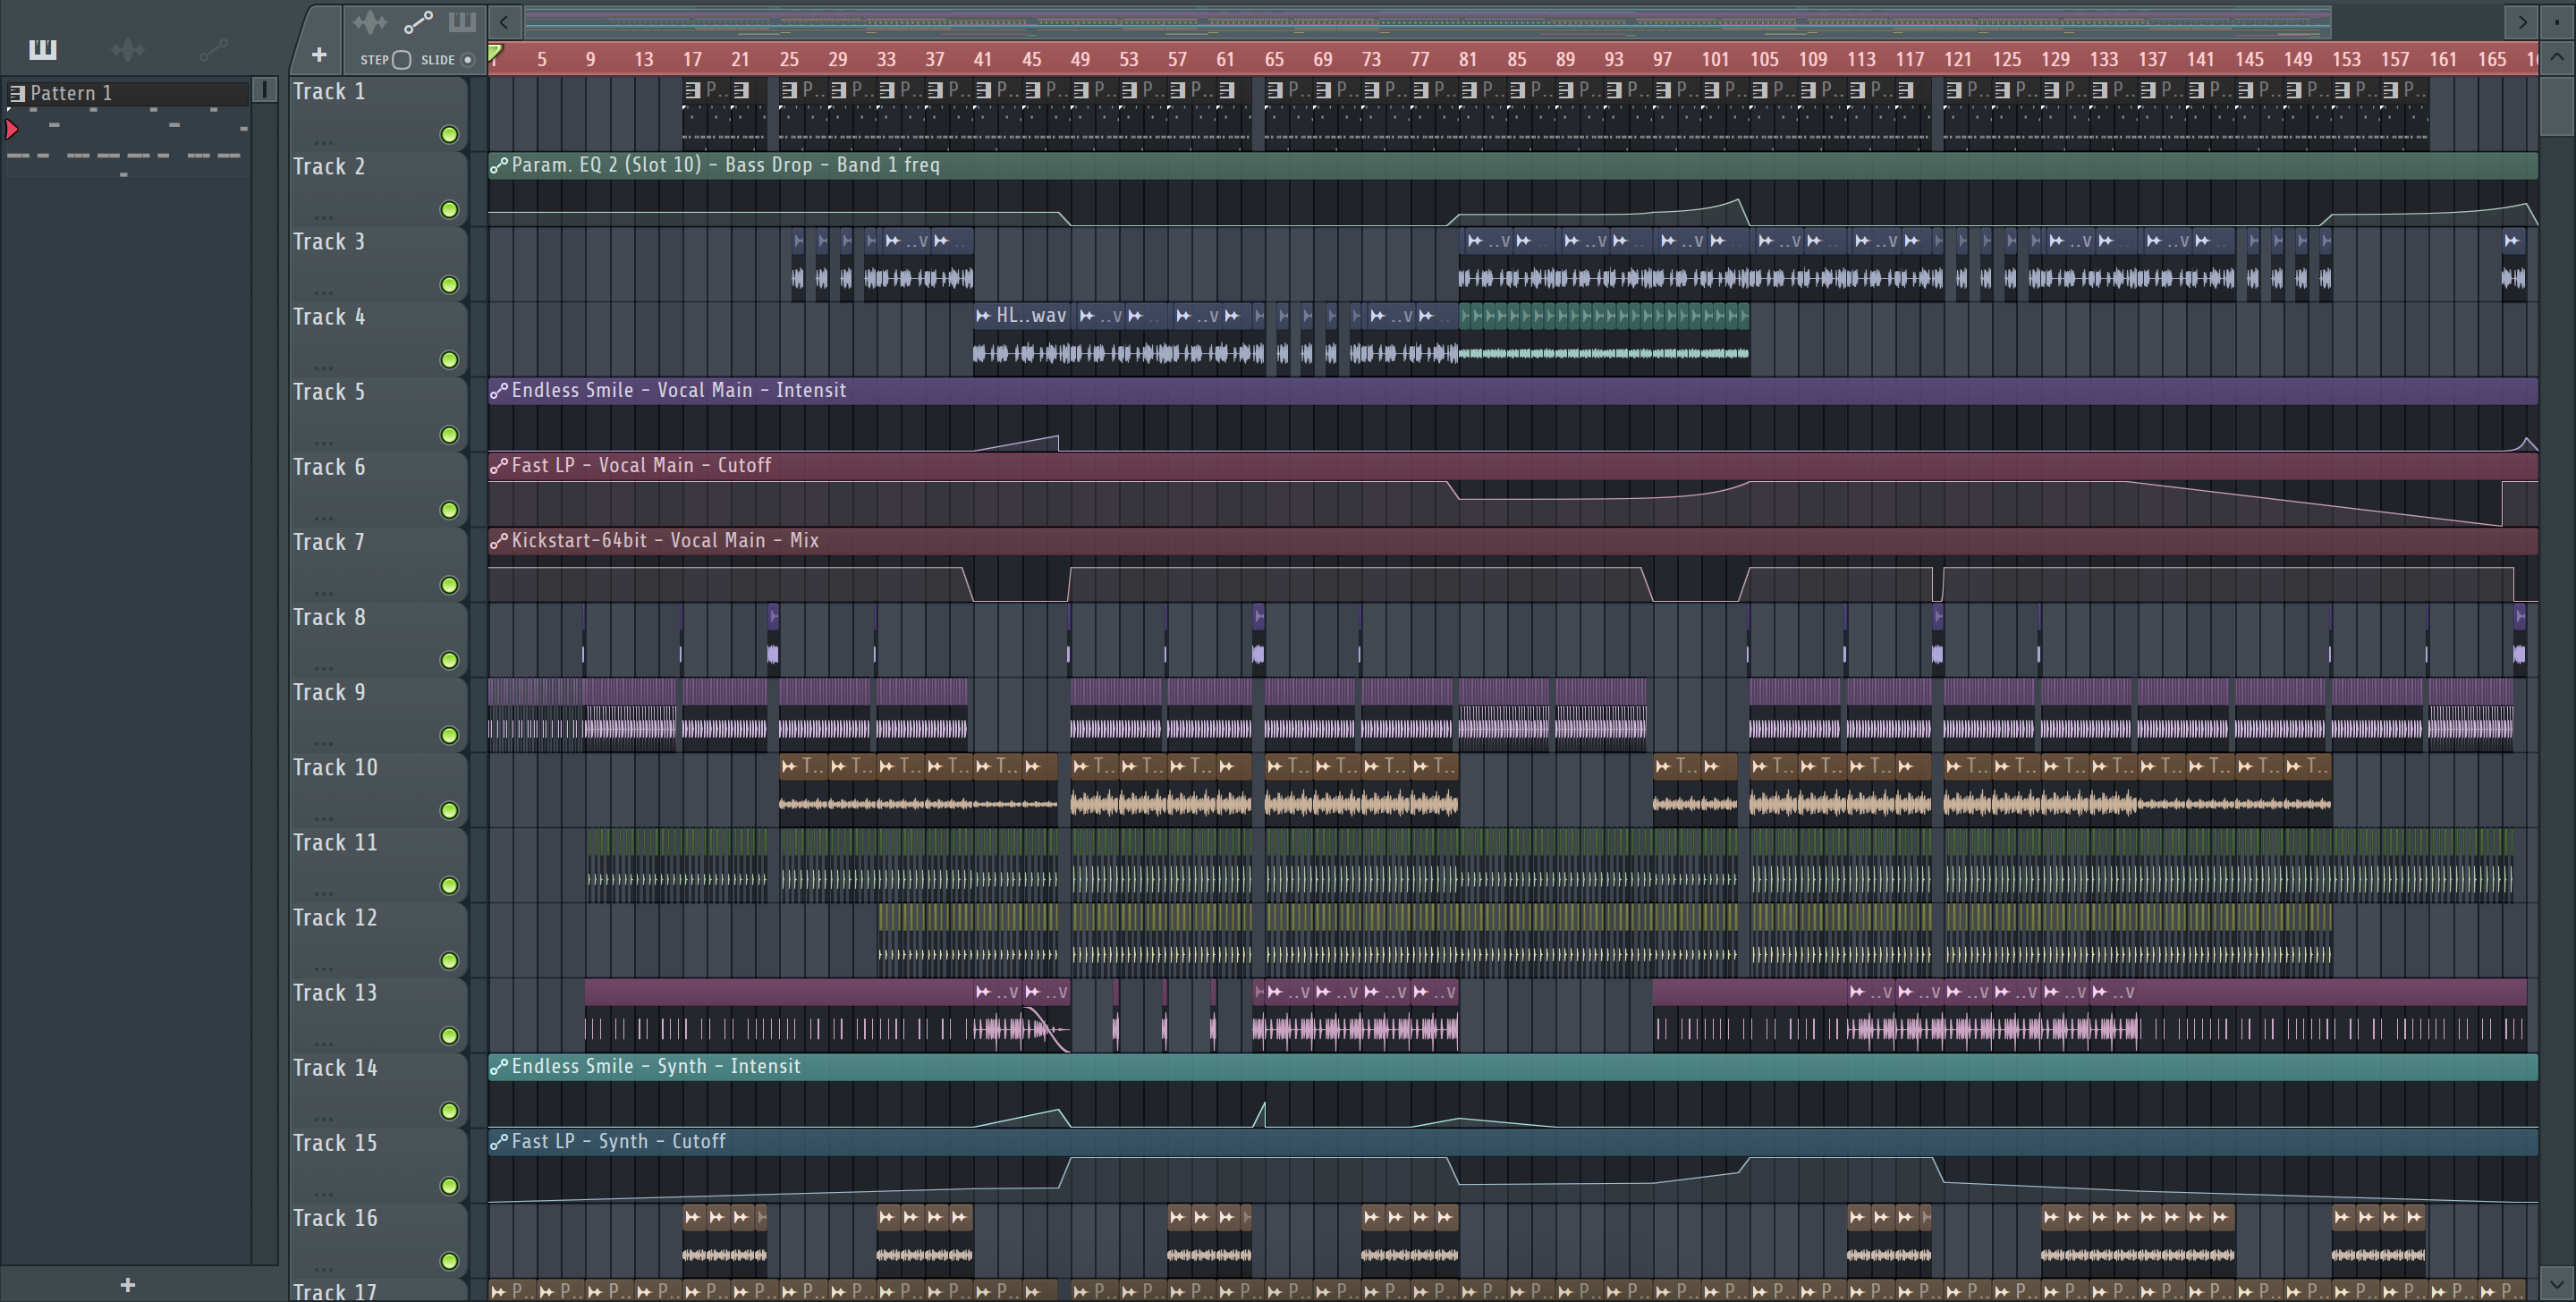Mute Track 3 with its green LED
The height and width of the screenshot is (1302, 2576).
[449, 285]
